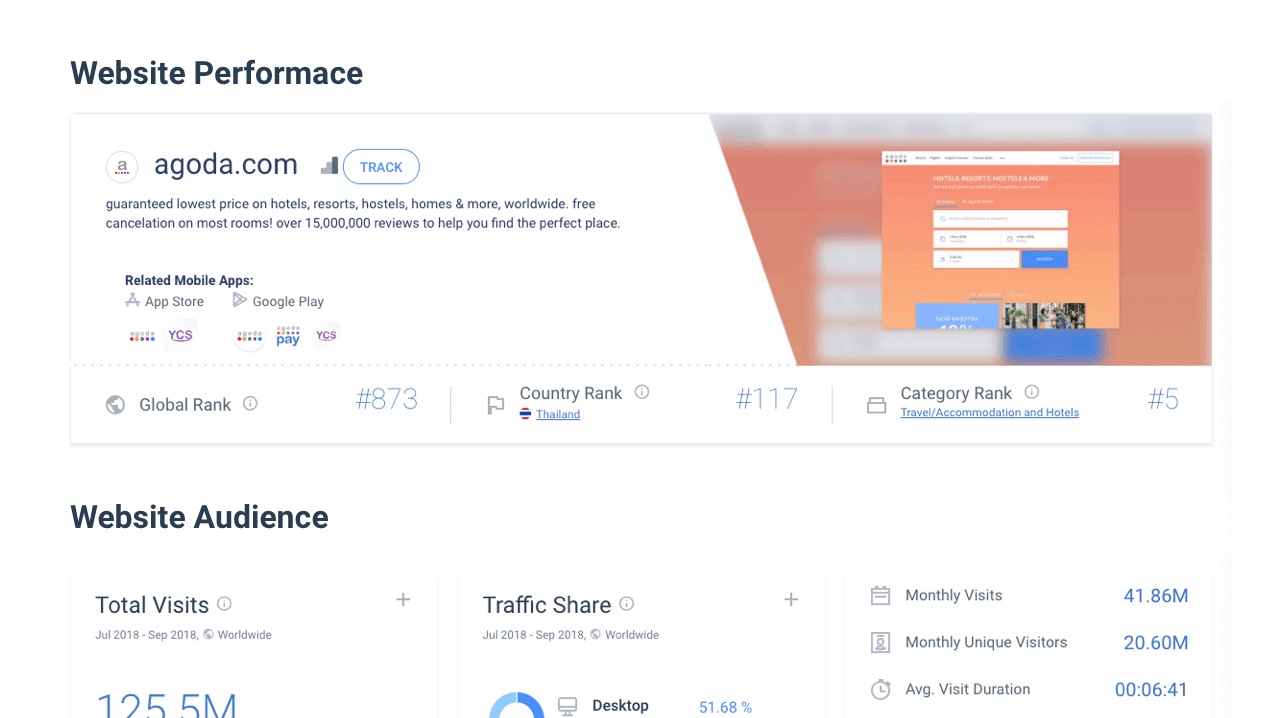This screenshot has height=718, width=1280.
Task: Open the agoda website screenshot preview
Action: pyautogui.click(x=1000, y=240)
